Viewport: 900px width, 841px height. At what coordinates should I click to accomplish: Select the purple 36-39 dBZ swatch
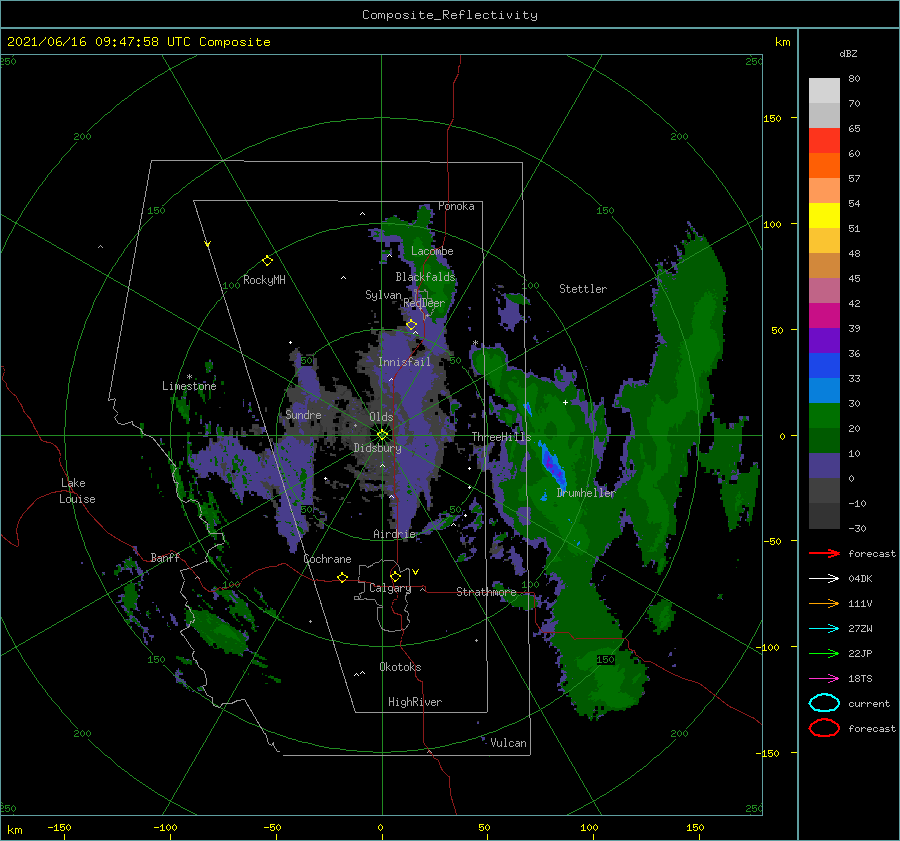point(824,340)
